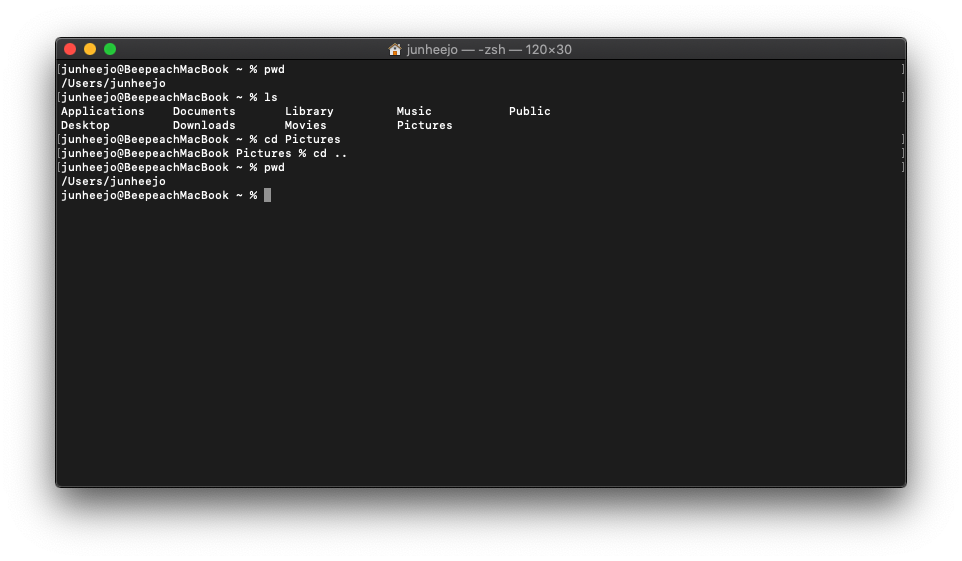Click the 'ls' command text
This screenshot has width=962, height=561.
pyautogui.click(x=271, y=97)
